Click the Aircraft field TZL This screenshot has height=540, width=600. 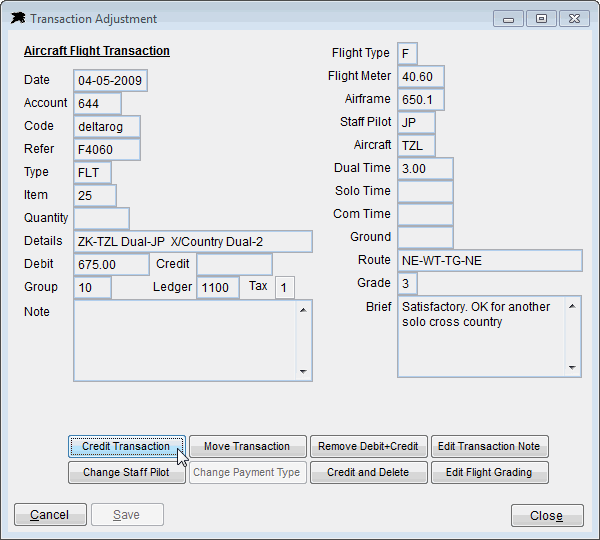point(416,145)
